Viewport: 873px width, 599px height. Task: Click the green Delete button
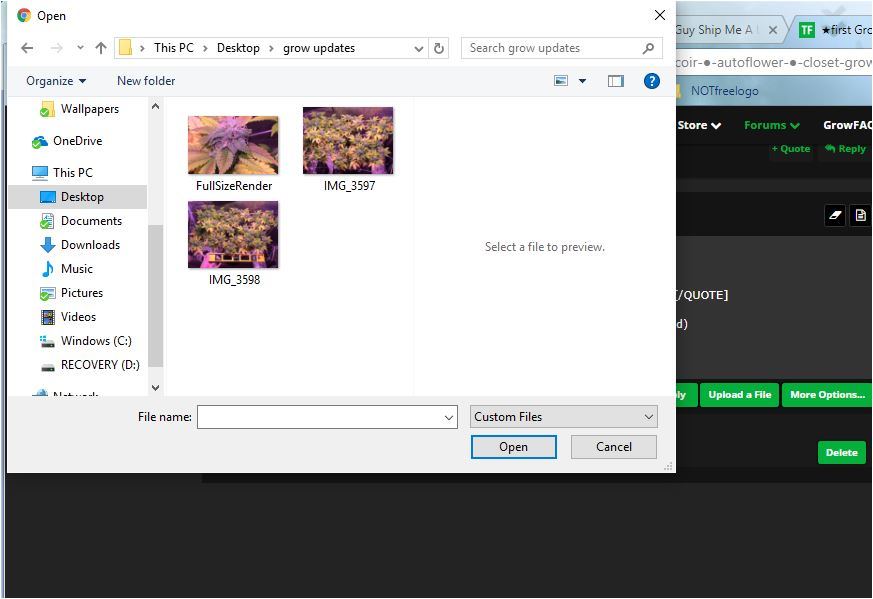842,453
